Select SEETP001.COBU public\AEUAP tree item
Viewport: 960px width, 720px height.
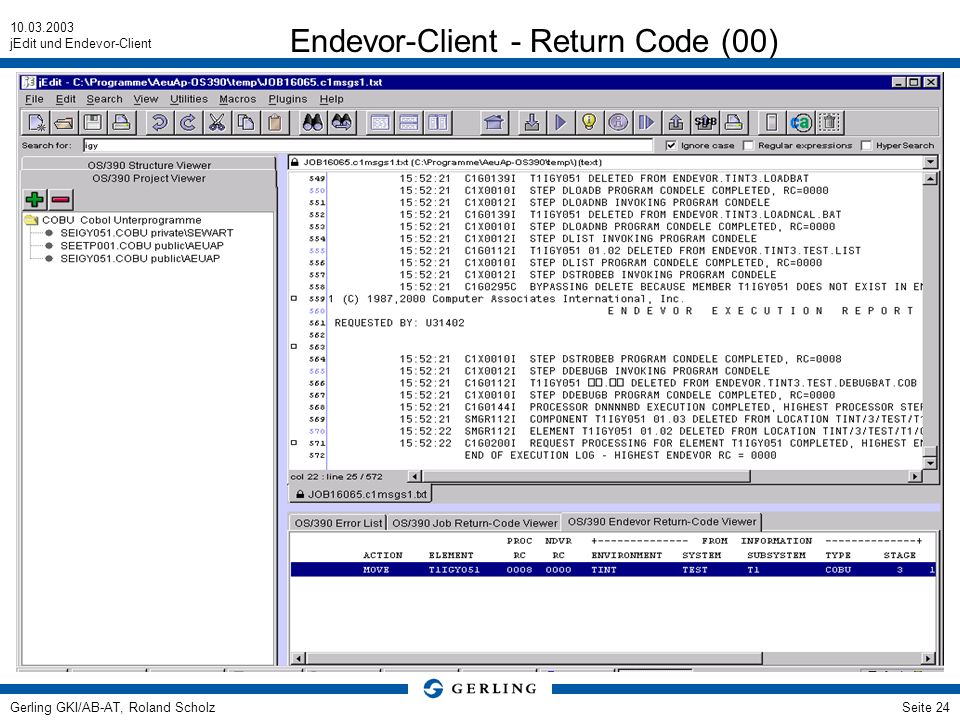point(141,246)
